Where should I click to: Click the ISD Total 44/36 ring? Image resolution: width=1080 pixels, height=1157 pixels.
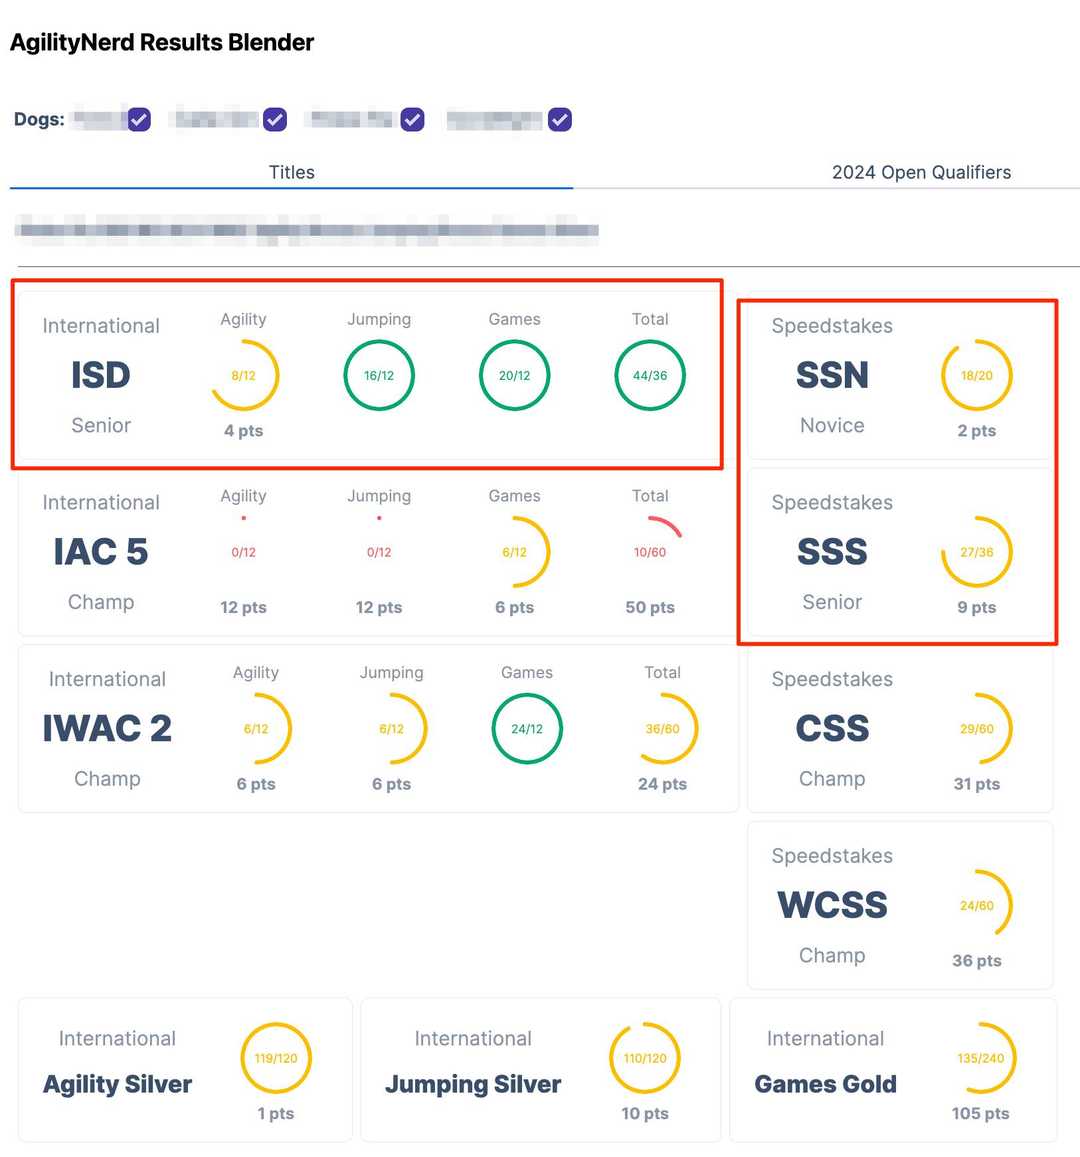click(x=650, y=376)
